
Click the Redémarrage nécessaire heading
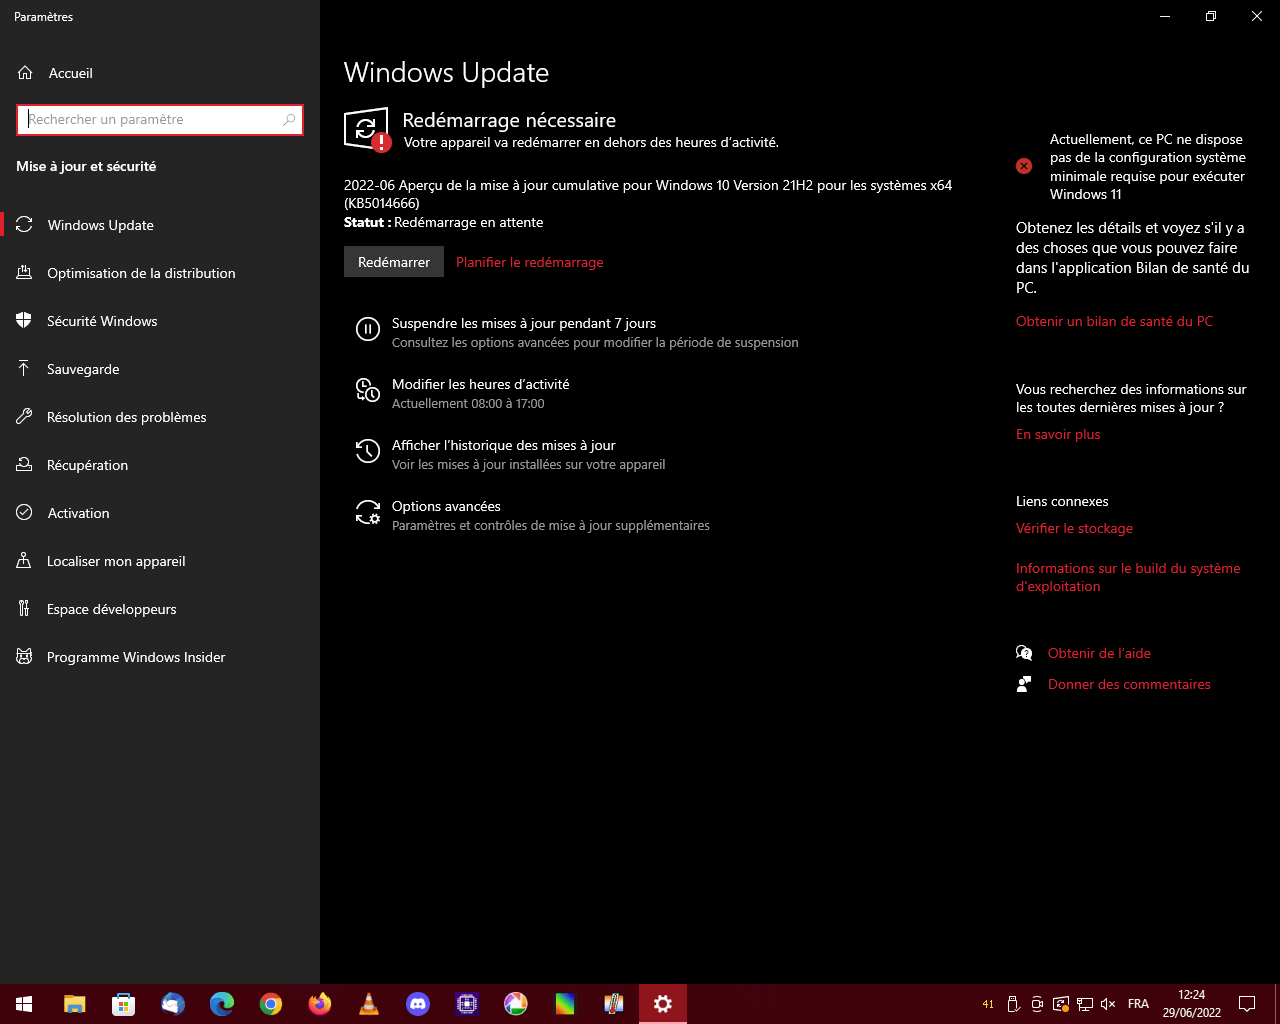509,120
